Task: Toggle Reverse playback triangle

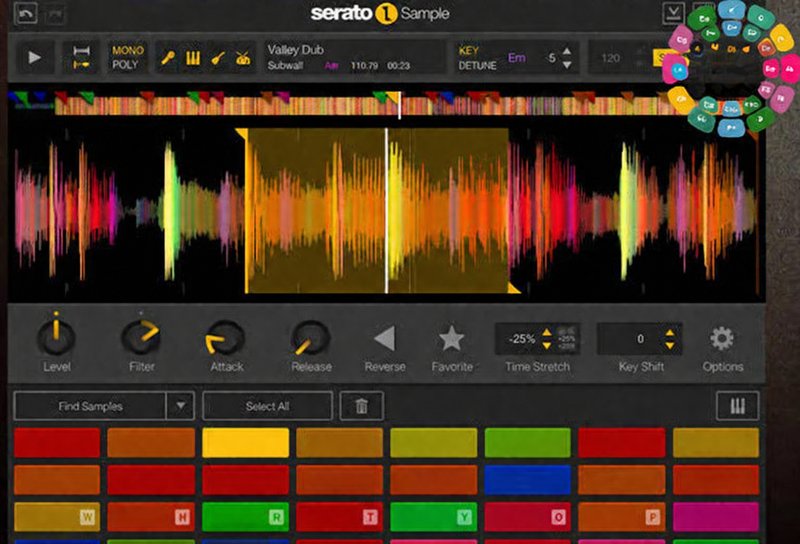Action: tap(384, 338)
